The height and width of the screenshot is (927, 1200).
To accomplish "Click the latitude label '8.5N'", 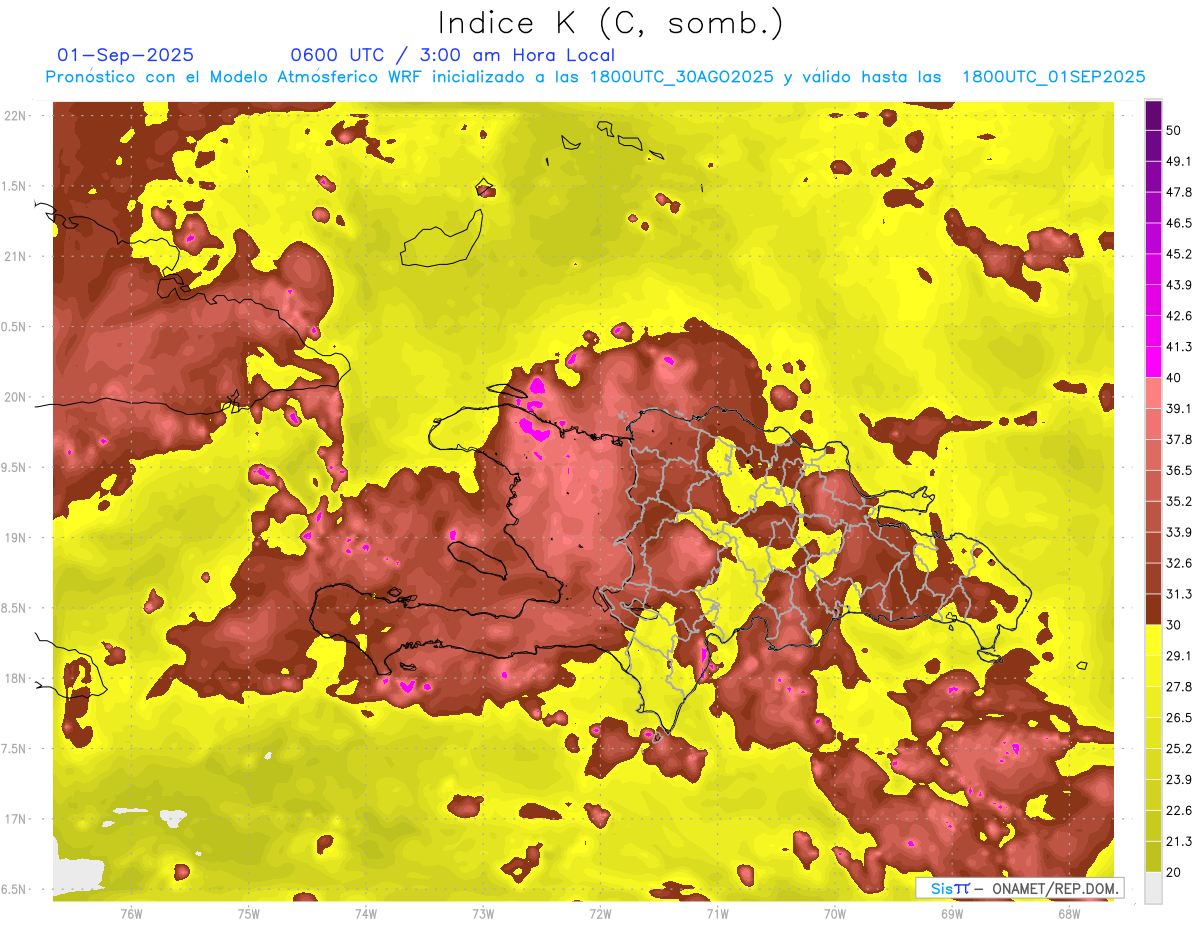I will 15,608.
